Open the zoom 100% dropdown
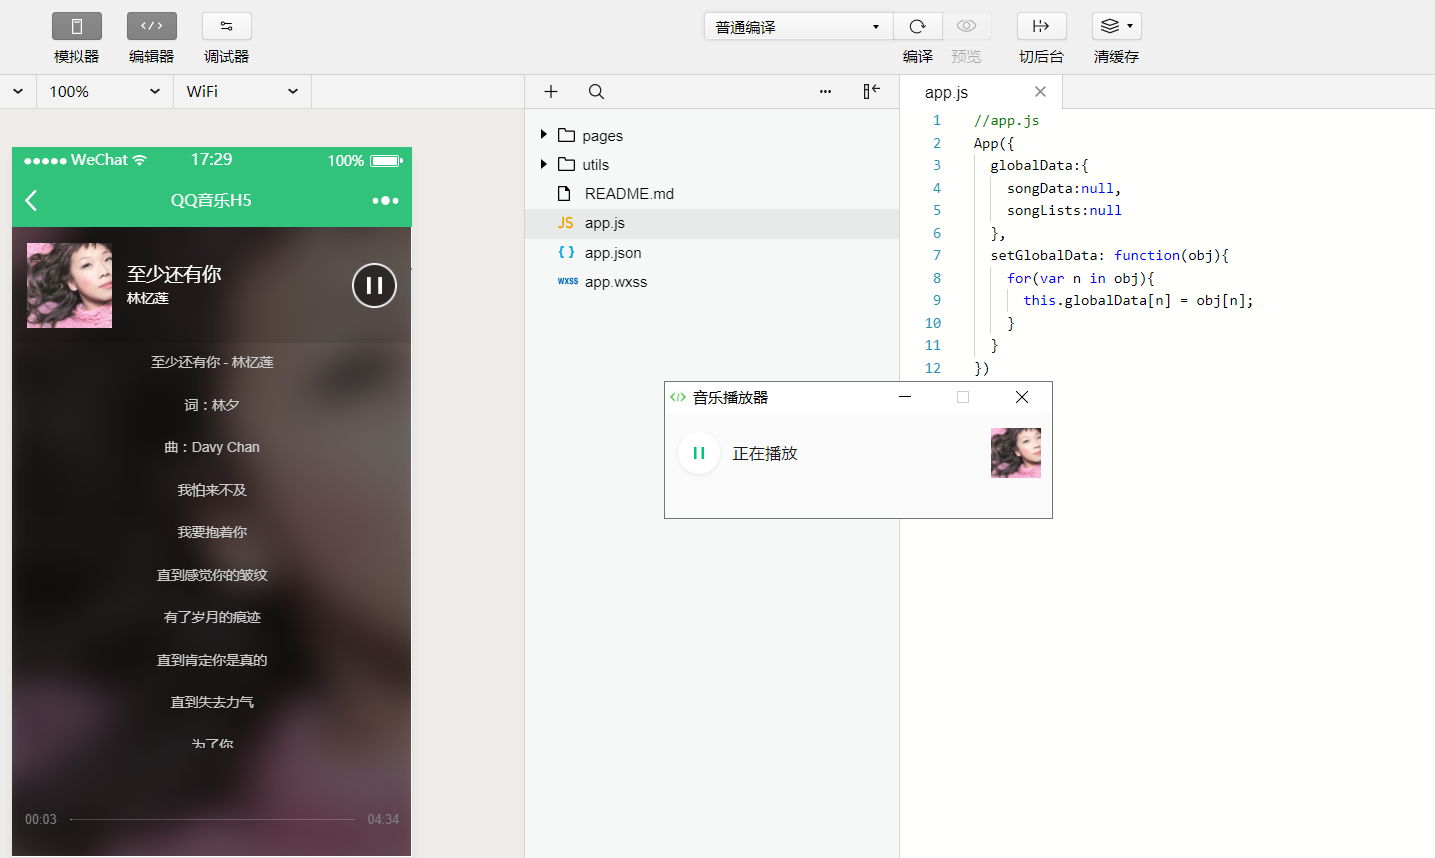Viewport: 1435px width, 858px height. (x=105, y=91)
